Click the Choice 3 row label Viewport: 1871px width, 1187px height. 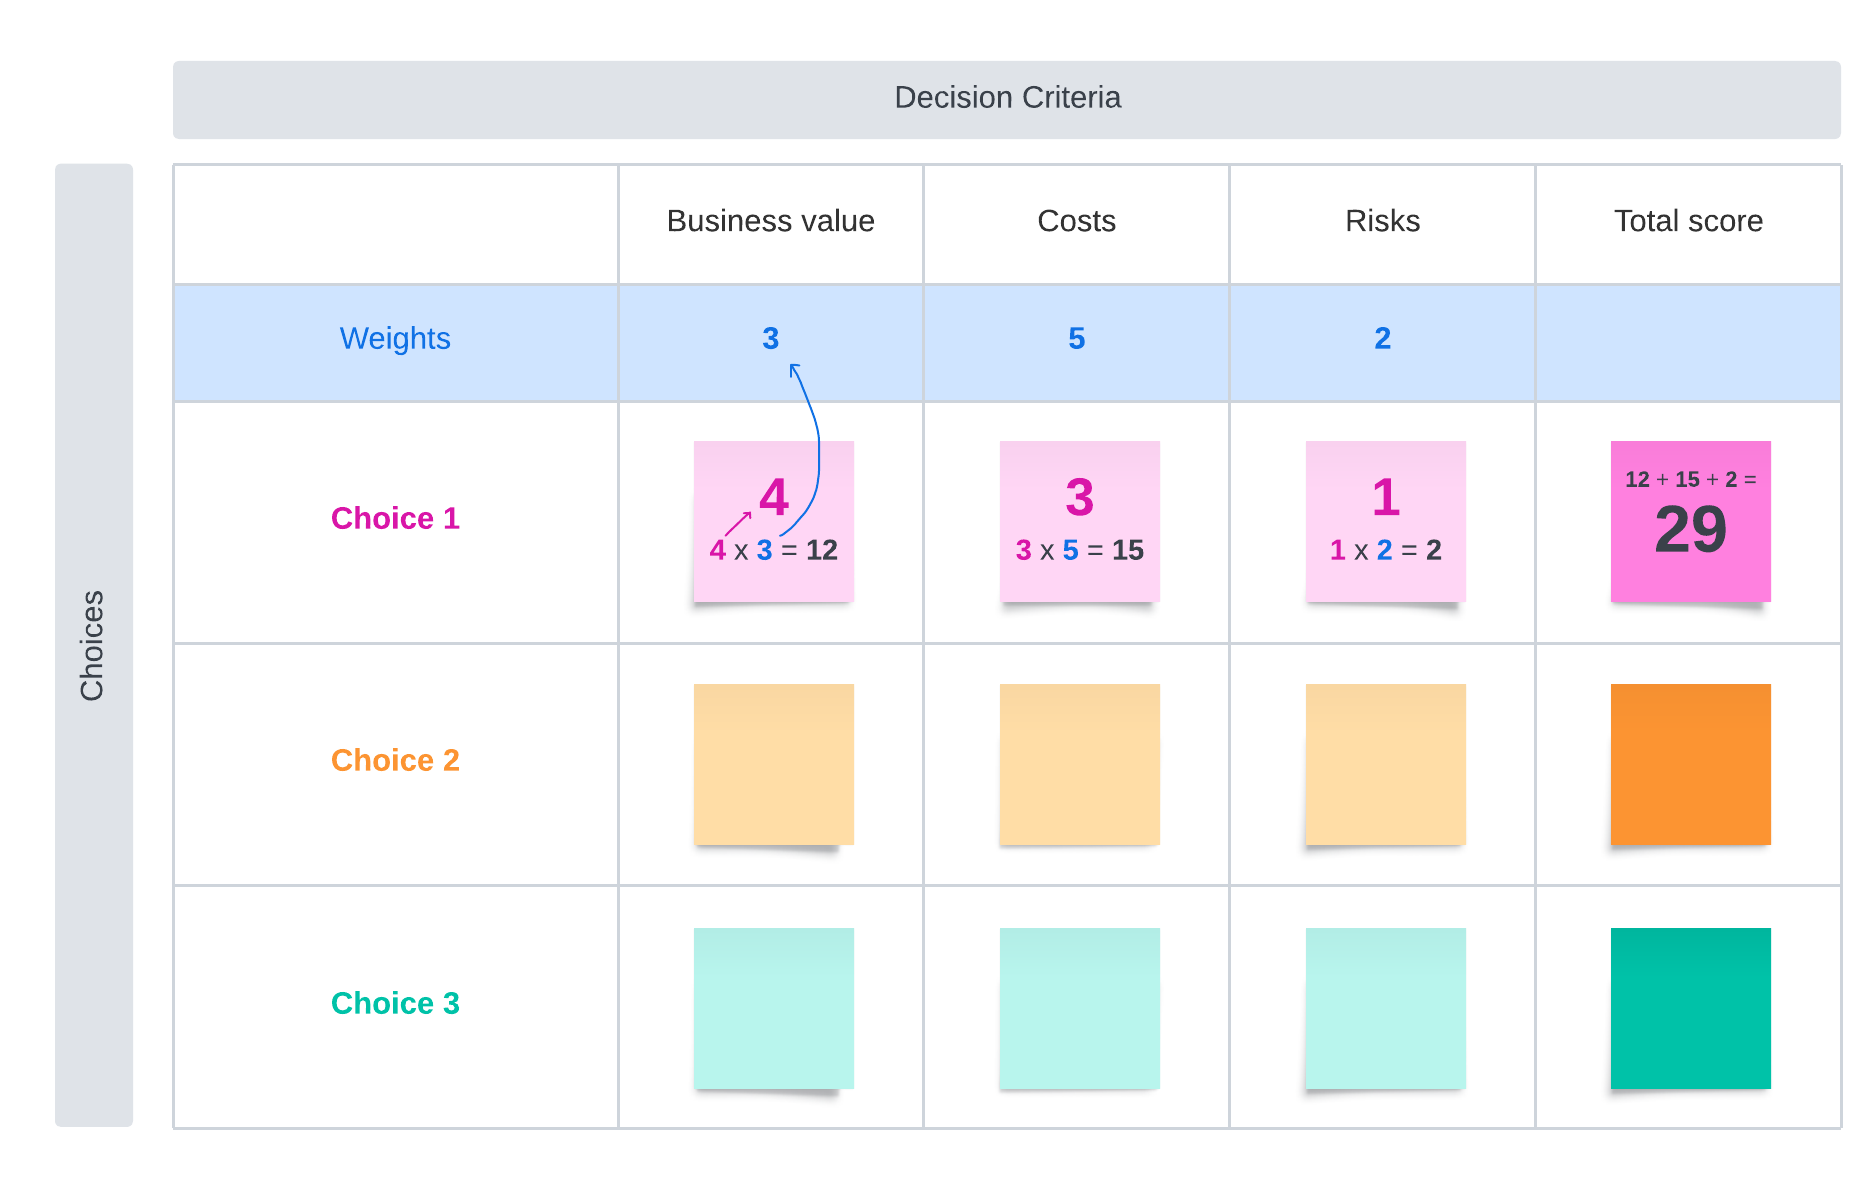[395, 1003]
